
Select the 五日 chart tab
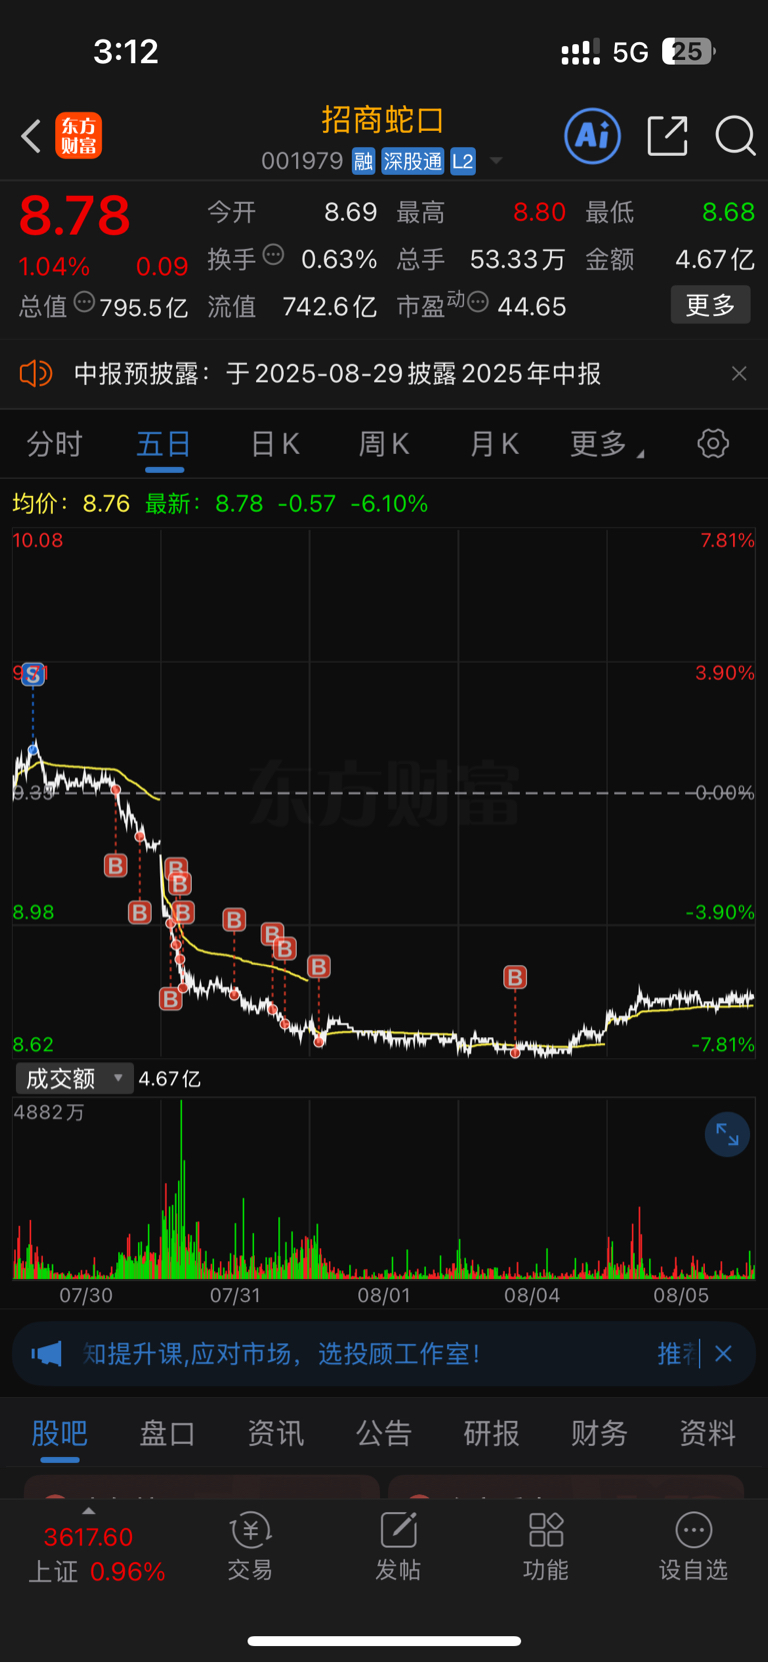coord(164,444)
